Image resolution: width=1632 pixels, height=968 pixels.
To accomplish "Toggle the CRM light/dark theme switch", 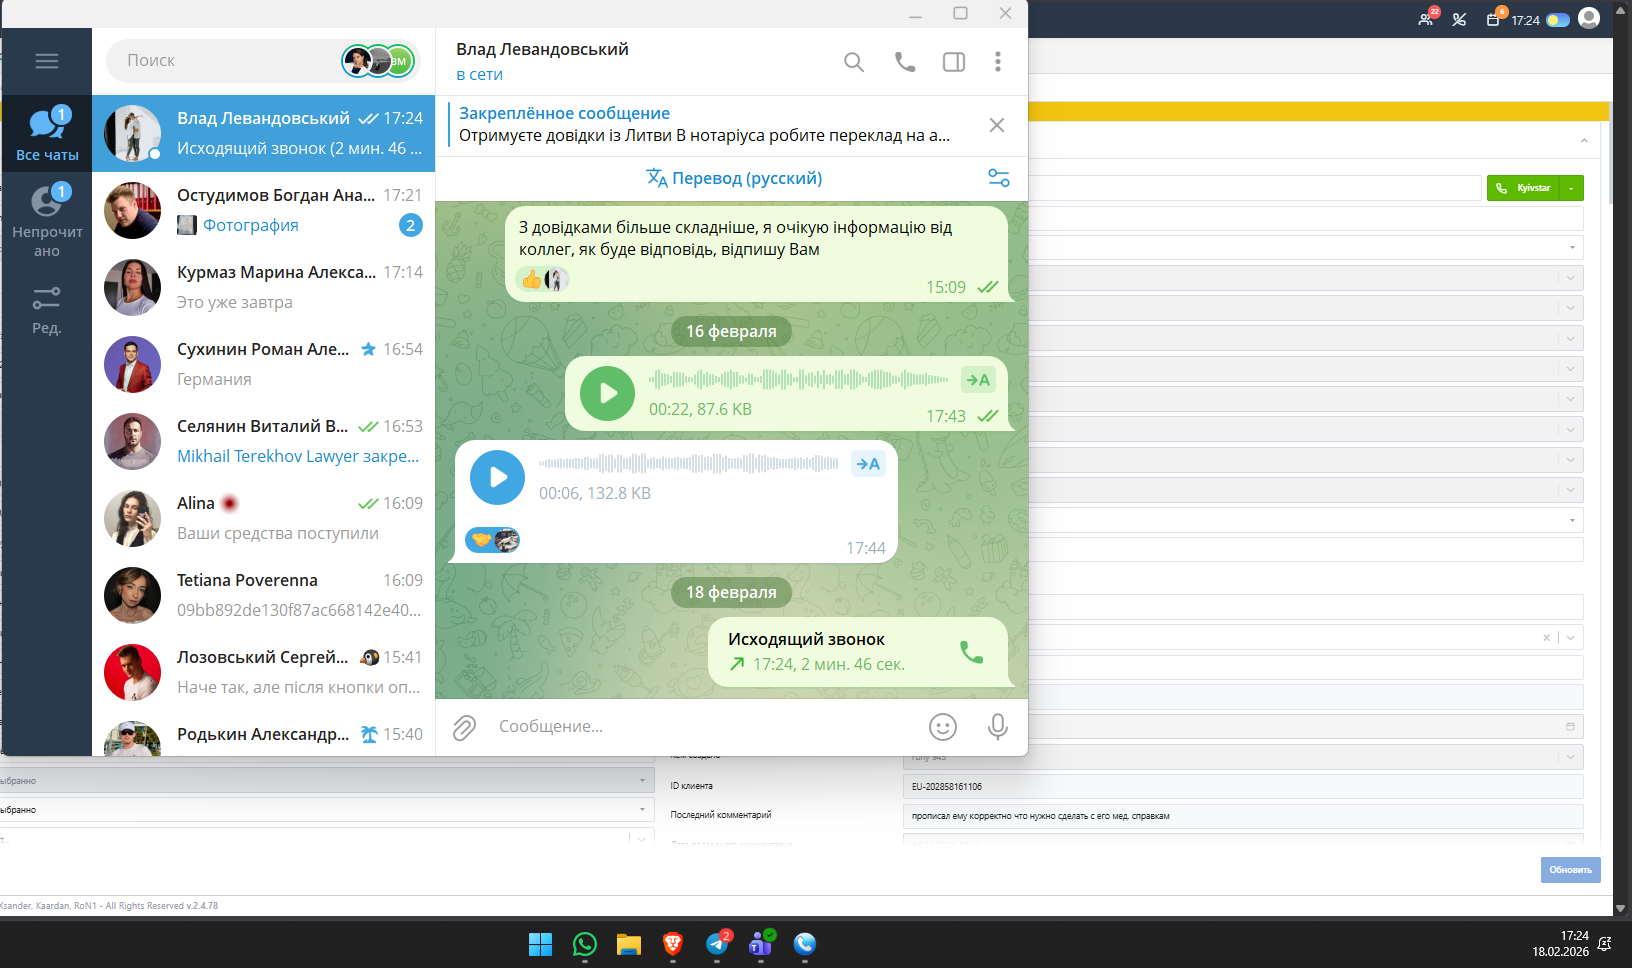I will tap(1558, 20).
